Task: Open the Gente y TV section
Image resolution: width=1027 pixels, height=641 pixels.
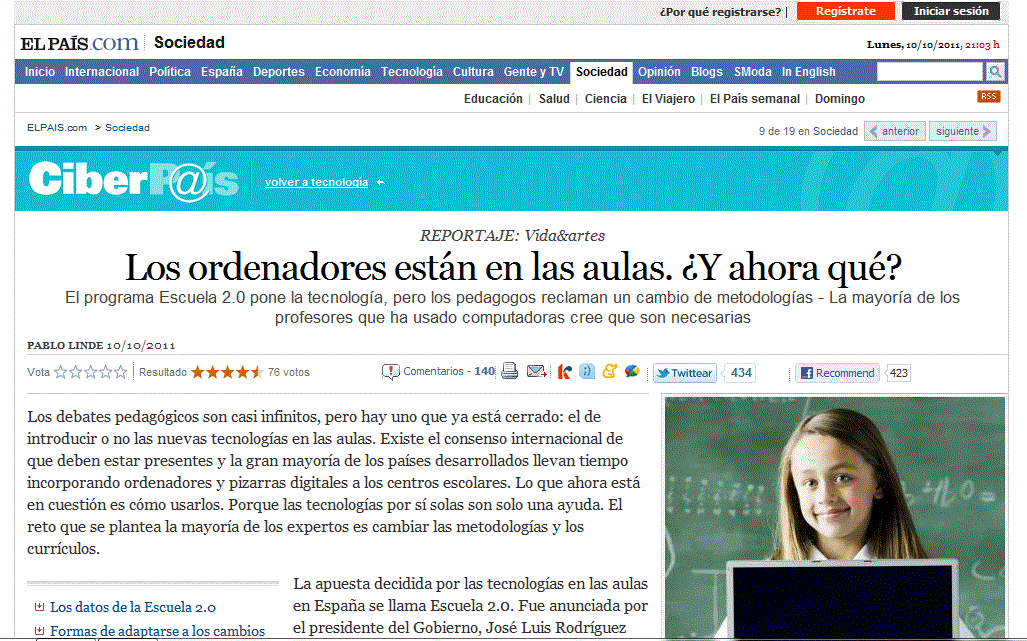Action: (x=533, y=71)
